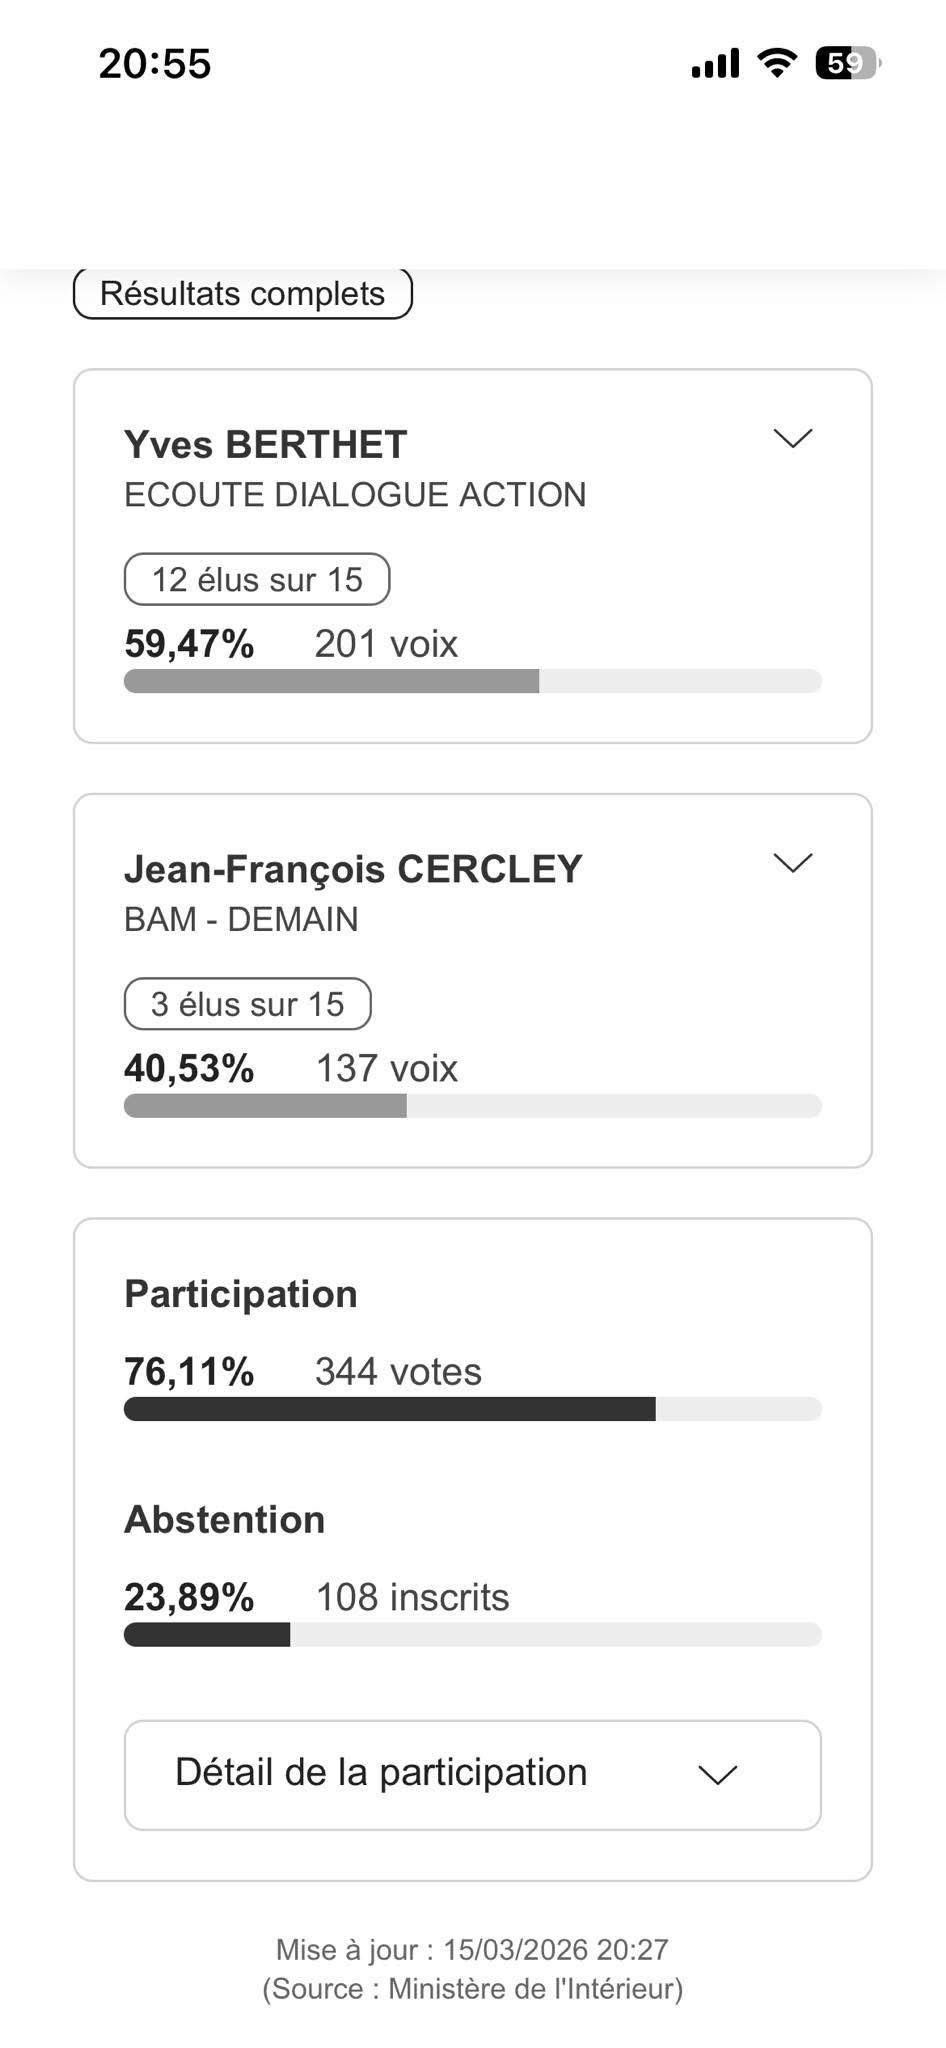946x2048 pixels.
Task: Click the BERTHET 59,47% vote progress bar
Action: 472,681
